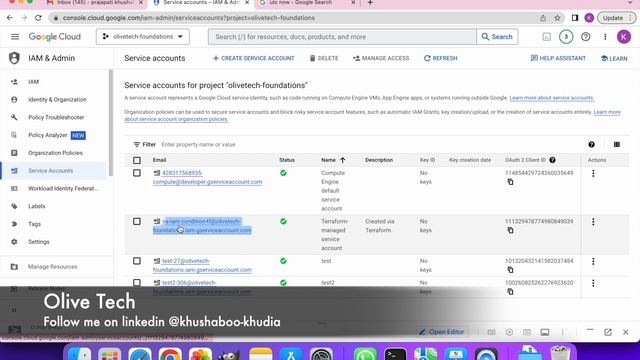
Task: Open WhatsApp from the dock
Action: 365,354
